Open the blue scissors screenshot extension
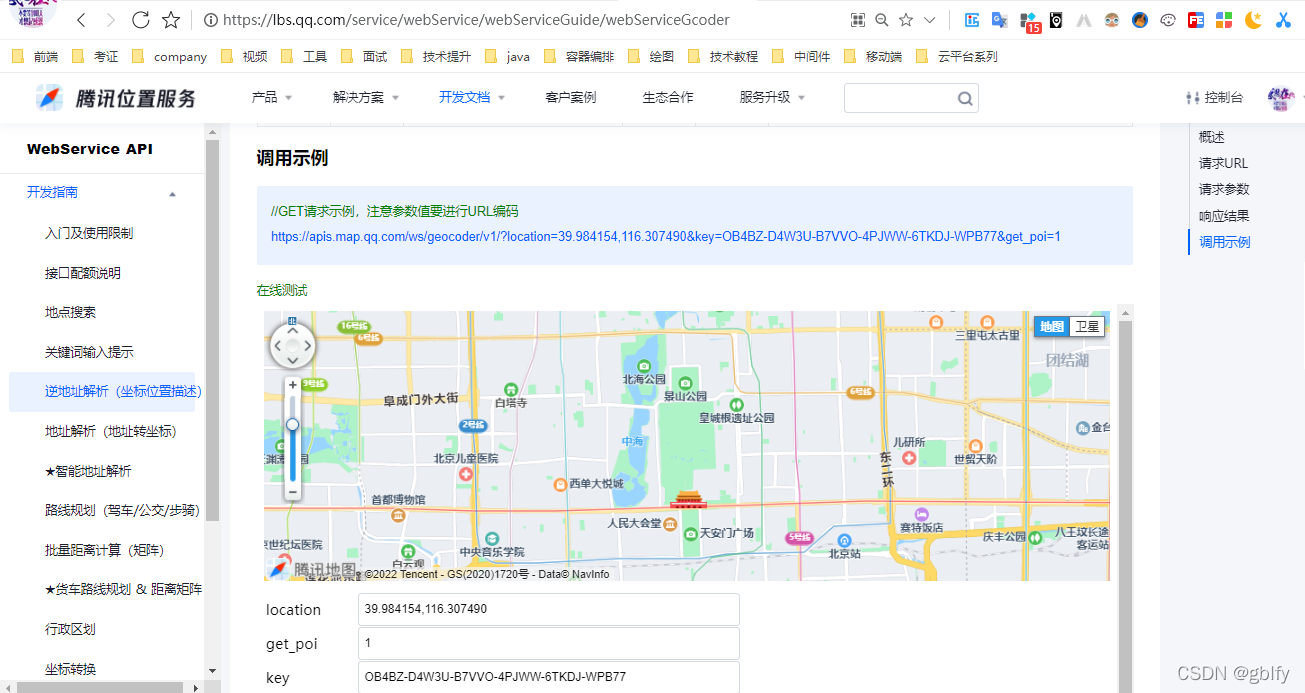1305x693 pixels. pyautogui.click(x=1283, y=20)
